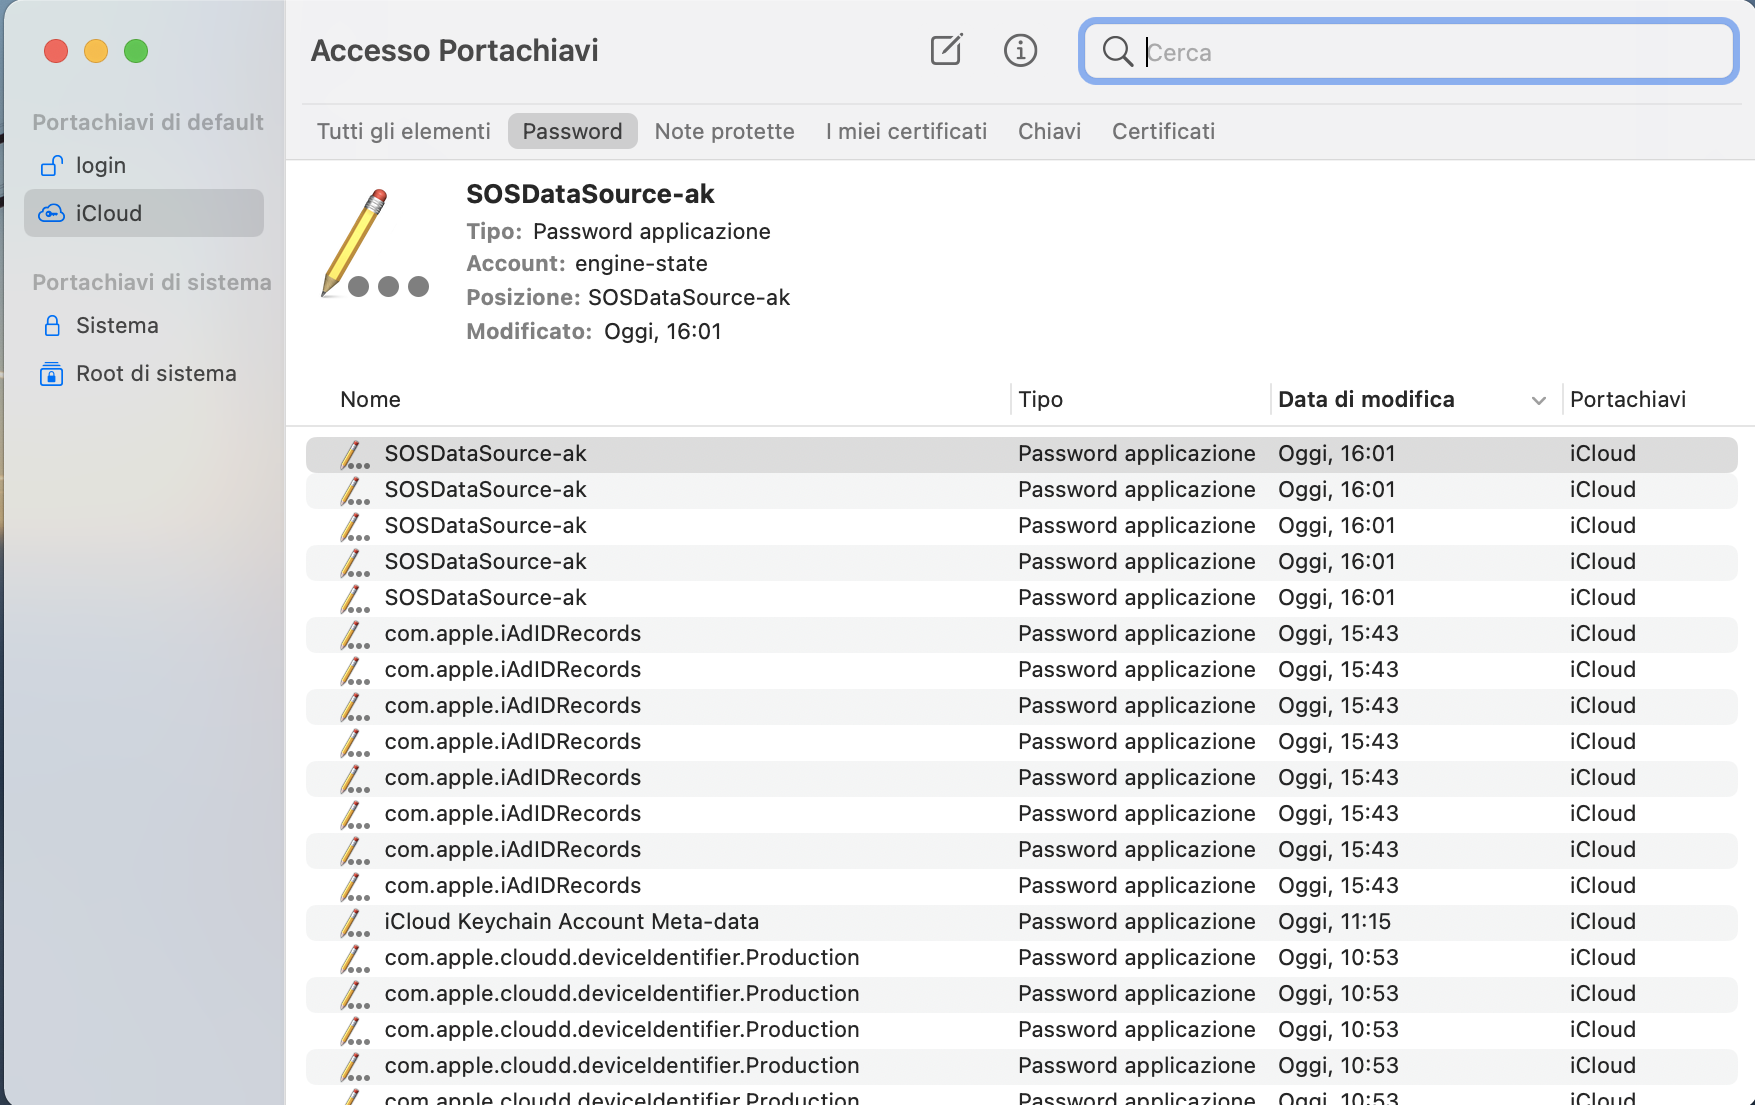The width and height of the screenshot is (1755, 1105).
Task: Switch to Note protette tab
Action: pos(725,131)
